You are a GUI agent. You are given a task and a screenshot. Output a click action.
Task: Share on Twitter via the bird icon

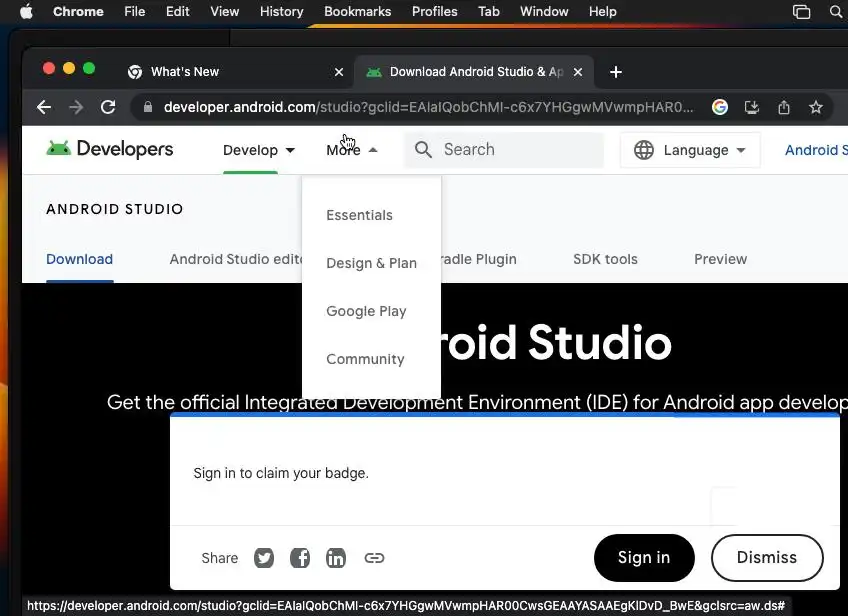coord(264,558)
